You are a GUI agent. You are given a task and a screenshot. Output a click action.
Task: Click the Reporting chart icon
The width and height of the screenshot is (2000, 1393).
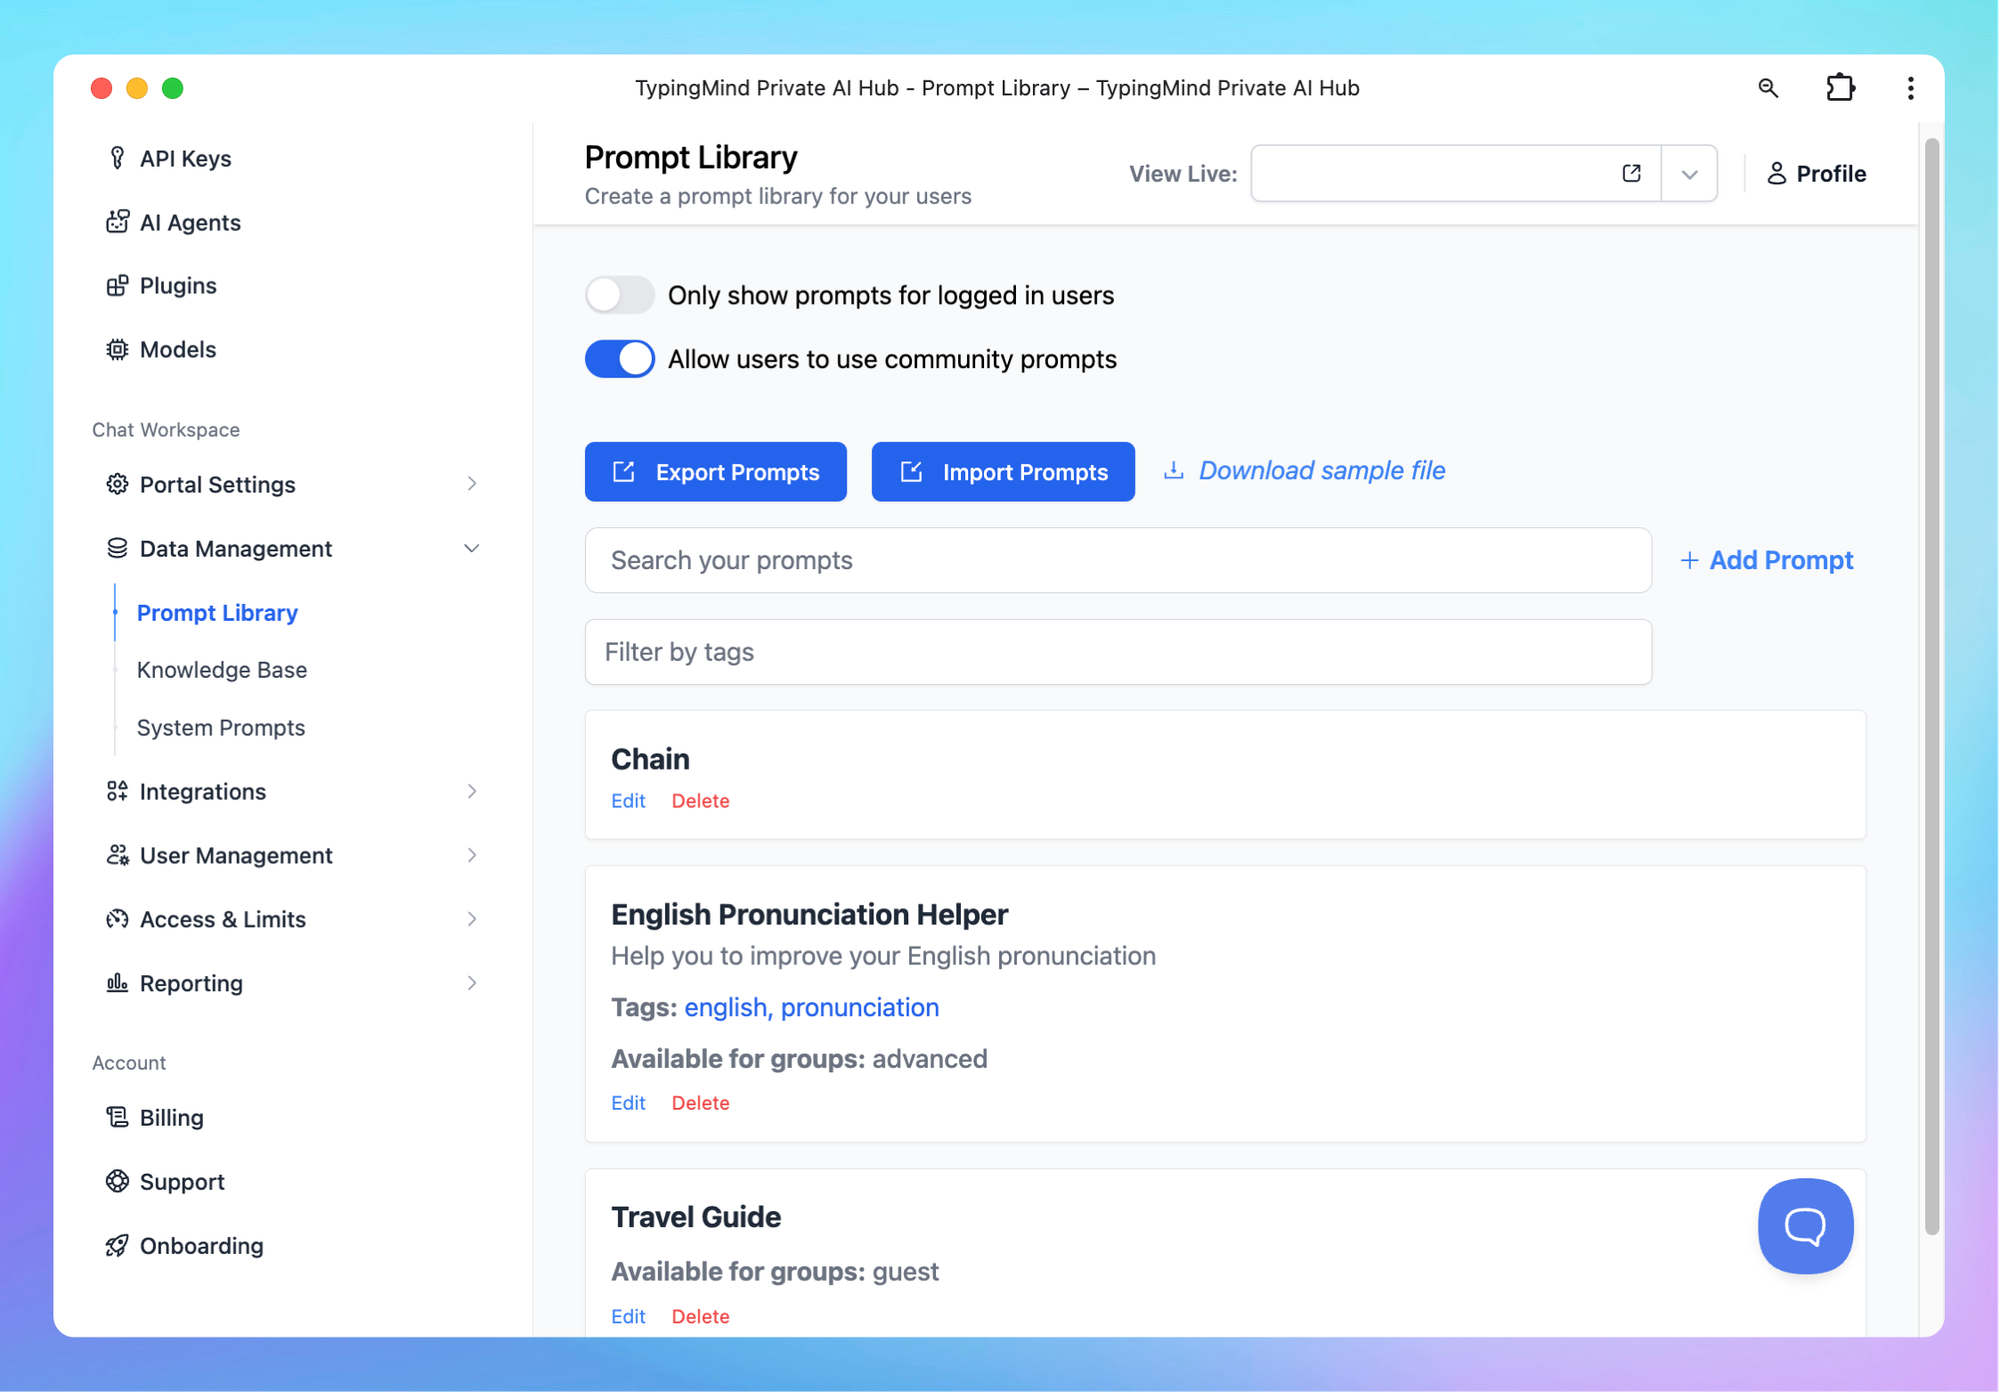click(118, 983)
